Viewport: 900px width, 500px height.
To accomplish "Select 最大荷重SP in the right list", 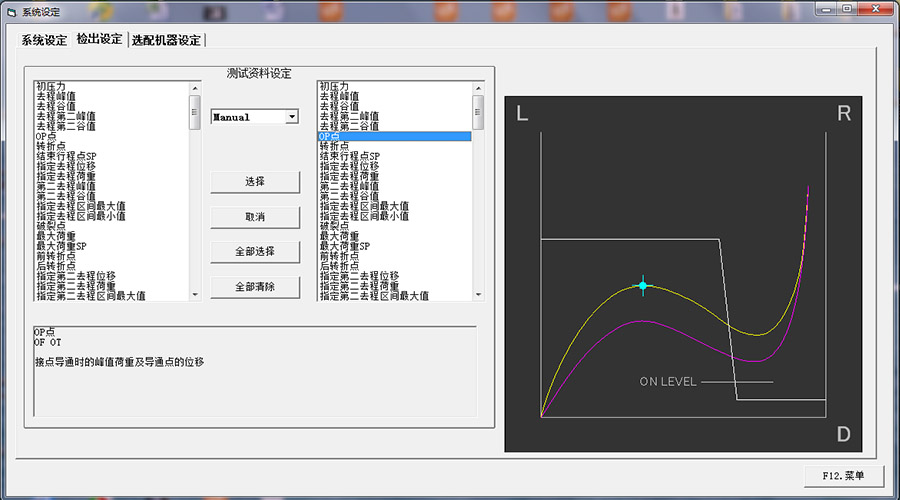I will tap(344, 246).
